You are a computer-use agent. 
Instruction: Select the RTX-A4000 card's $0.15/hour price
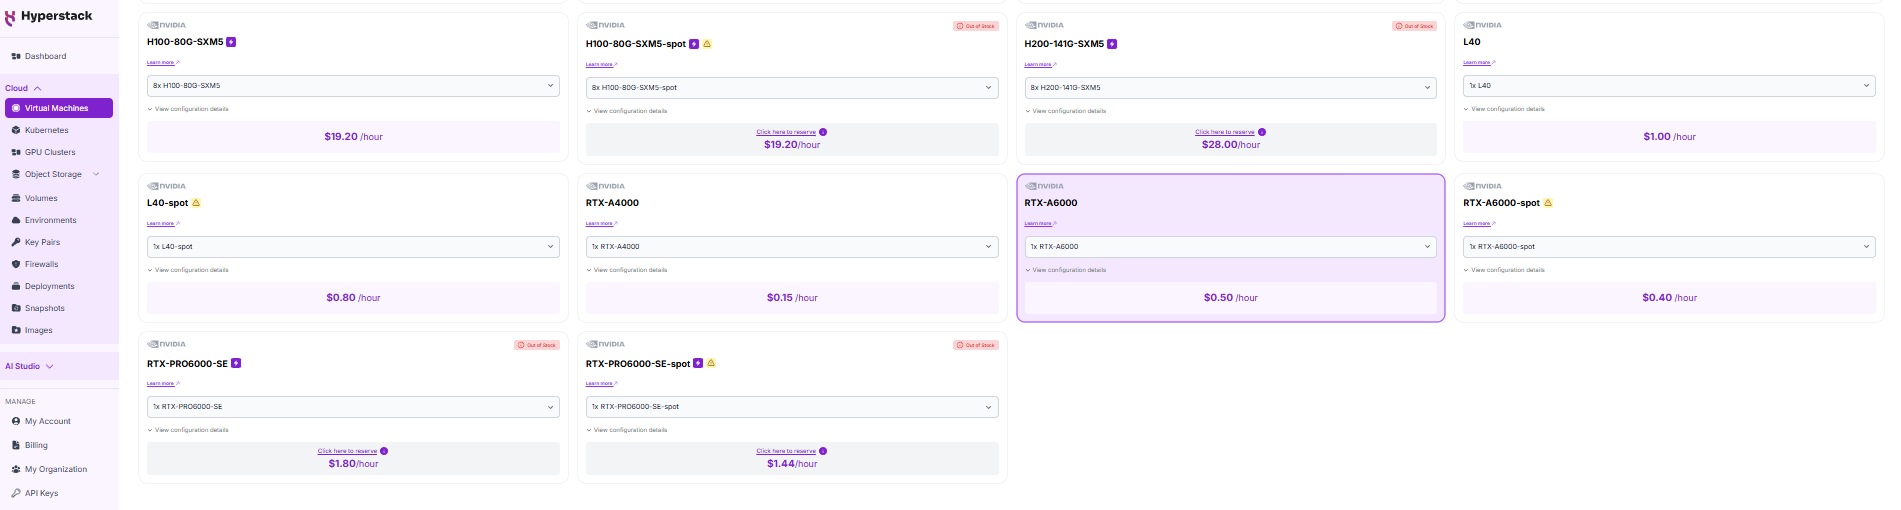791,298
